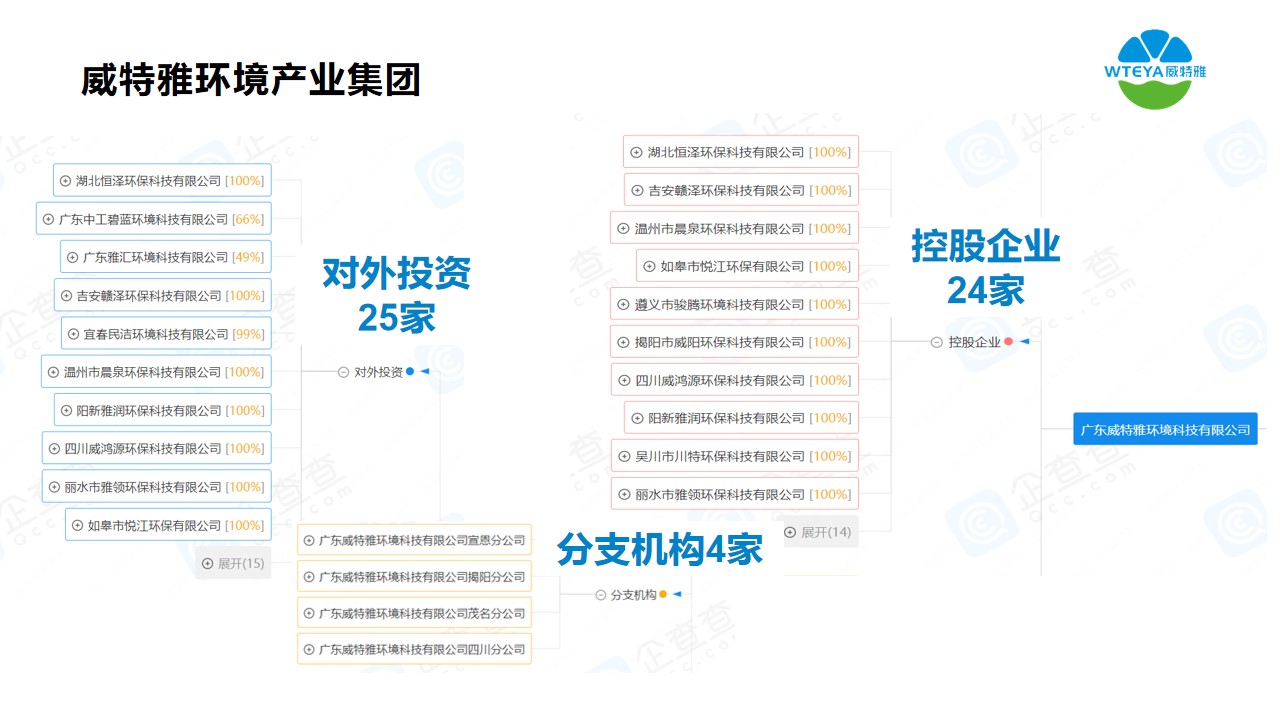The height and width of the screenshot is (720, 1280).
Task: Click plus icon beside 广东中工碧蓝环境科技有限公司
Action: click(48, 219)
